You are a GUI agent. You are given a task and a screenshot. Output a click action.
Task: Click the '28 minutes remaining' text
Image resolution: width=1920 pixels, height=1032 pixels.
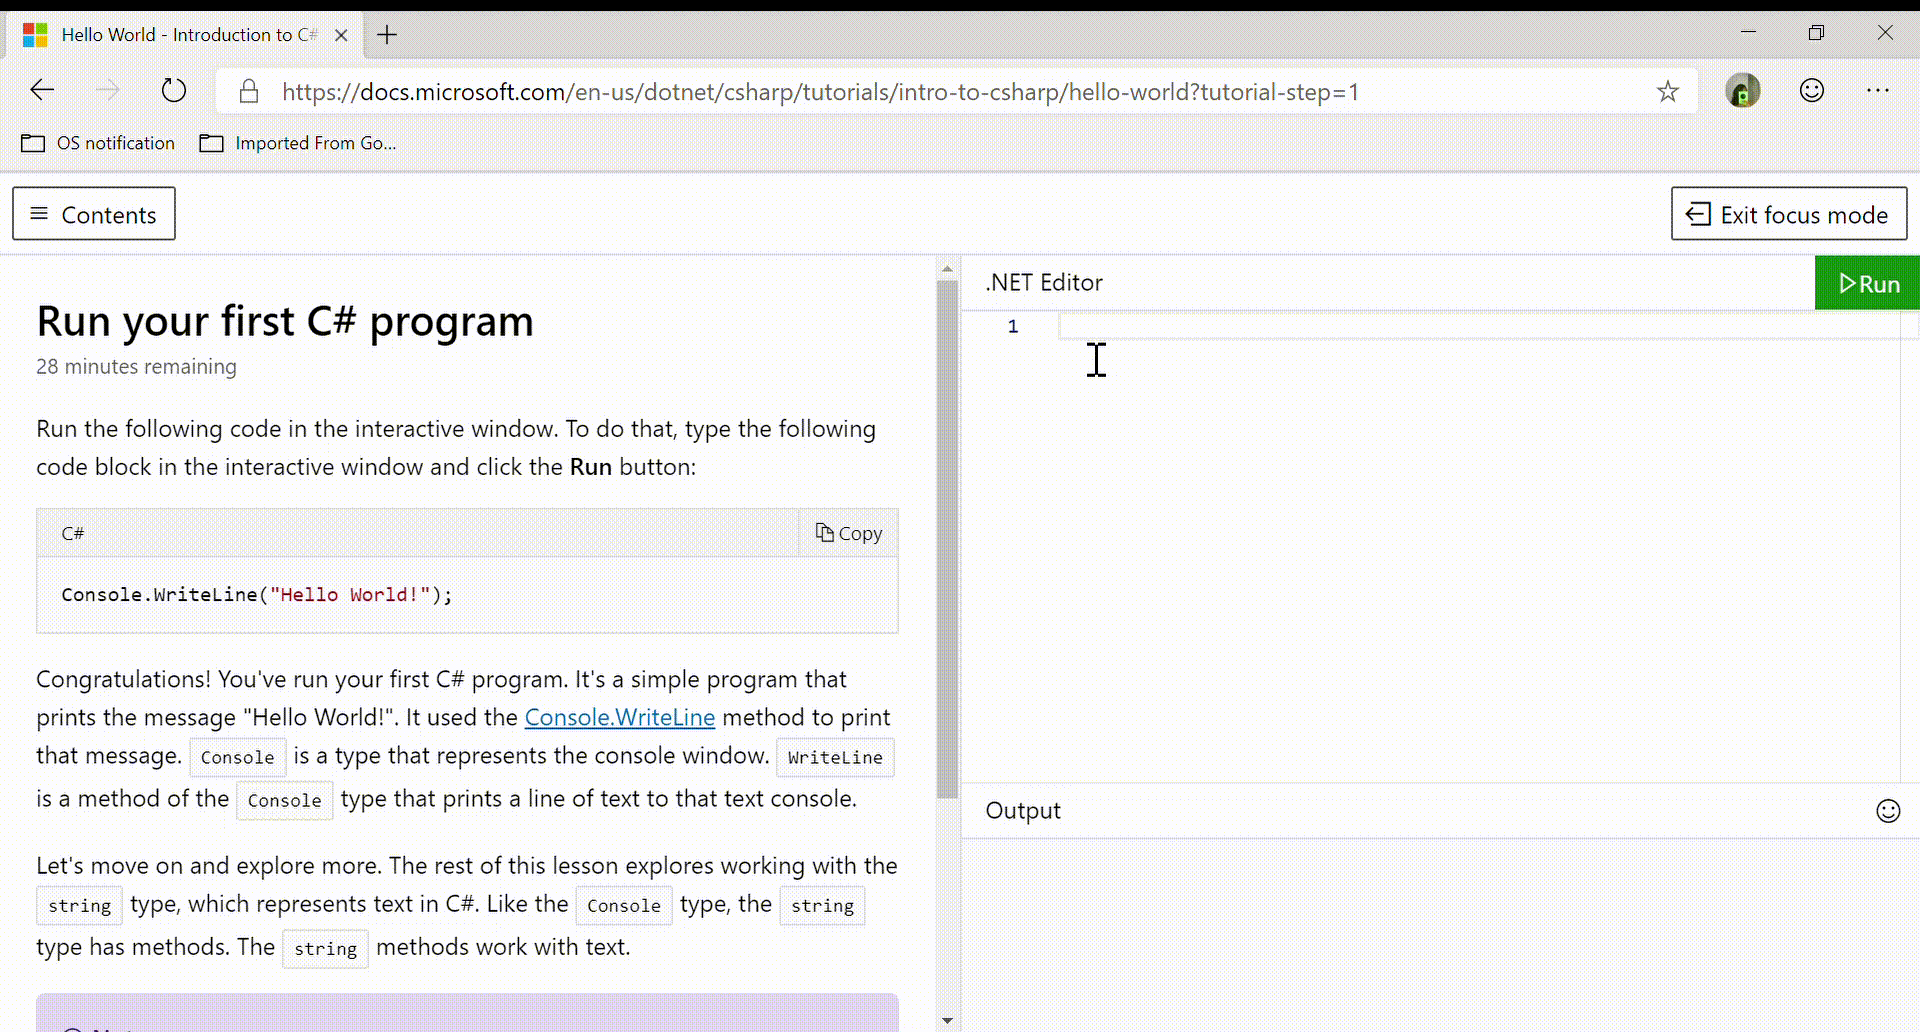click(136, 367)
